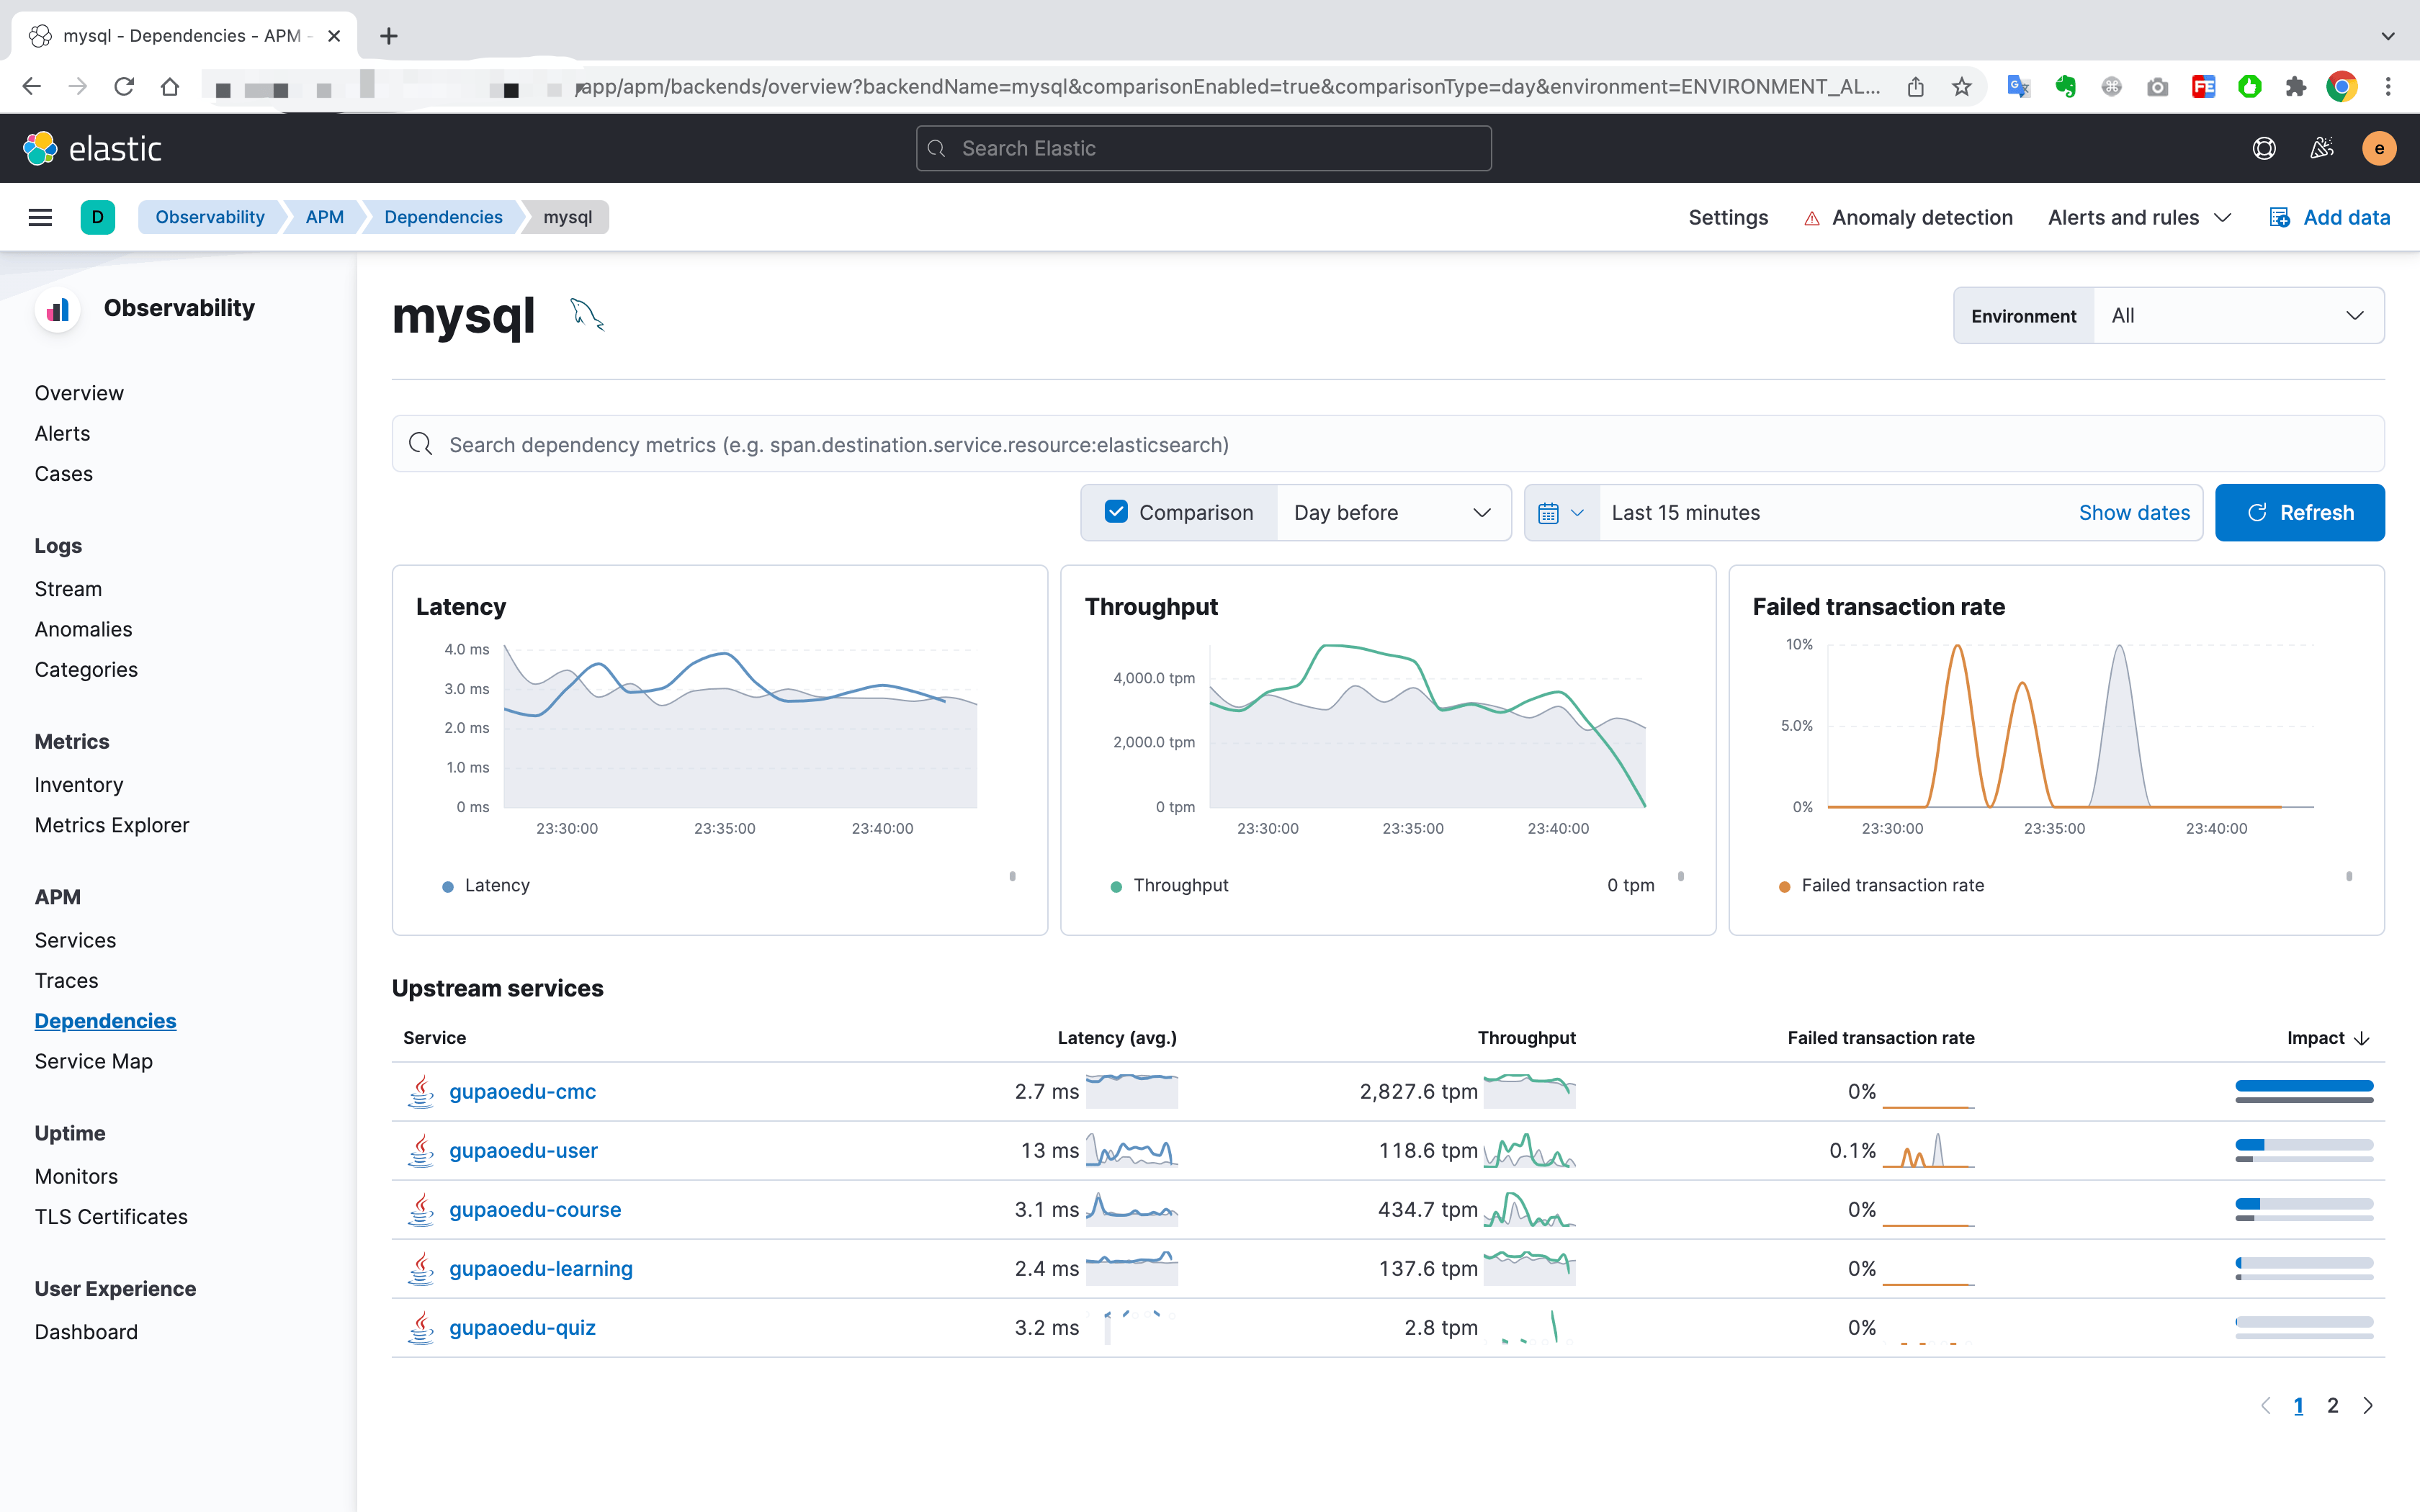
Task: Open Traces in the sidebar
Action: 66,980
